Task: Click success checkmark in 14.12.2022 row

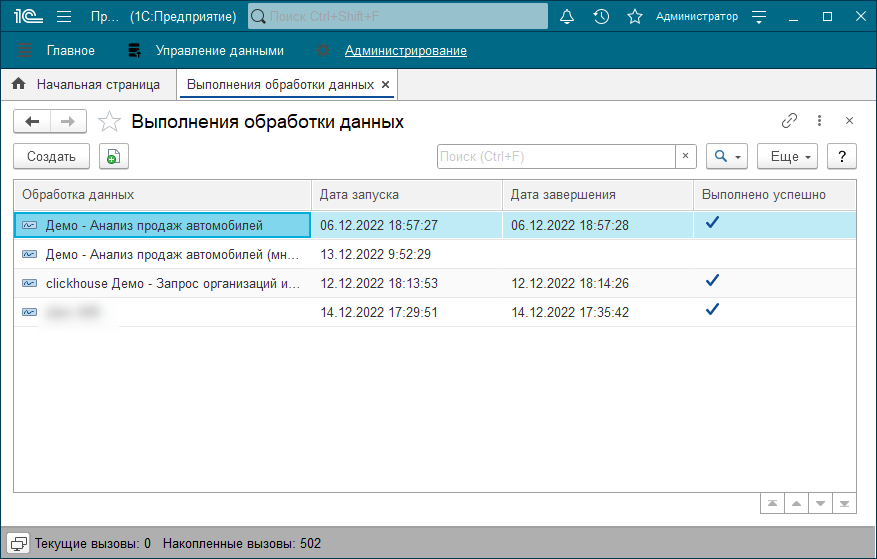Action: [712, 309]
